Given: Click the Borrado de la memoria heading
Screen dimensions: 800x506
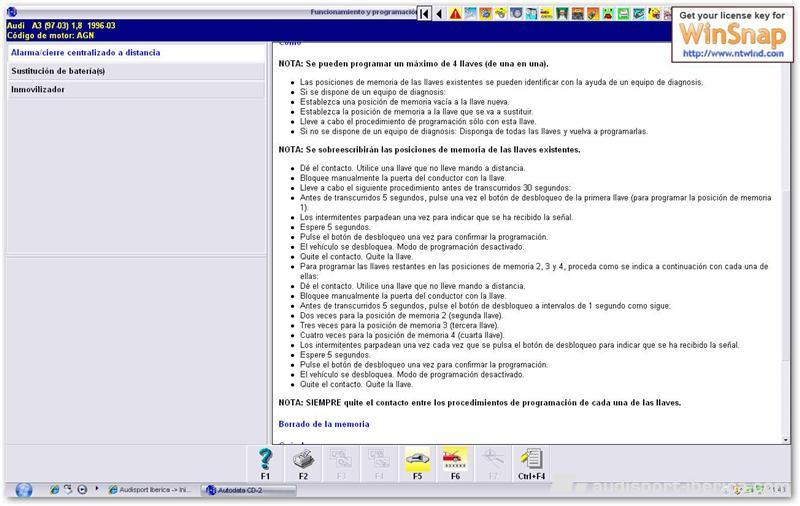Looking at the screenshot, I should point(324,424).
